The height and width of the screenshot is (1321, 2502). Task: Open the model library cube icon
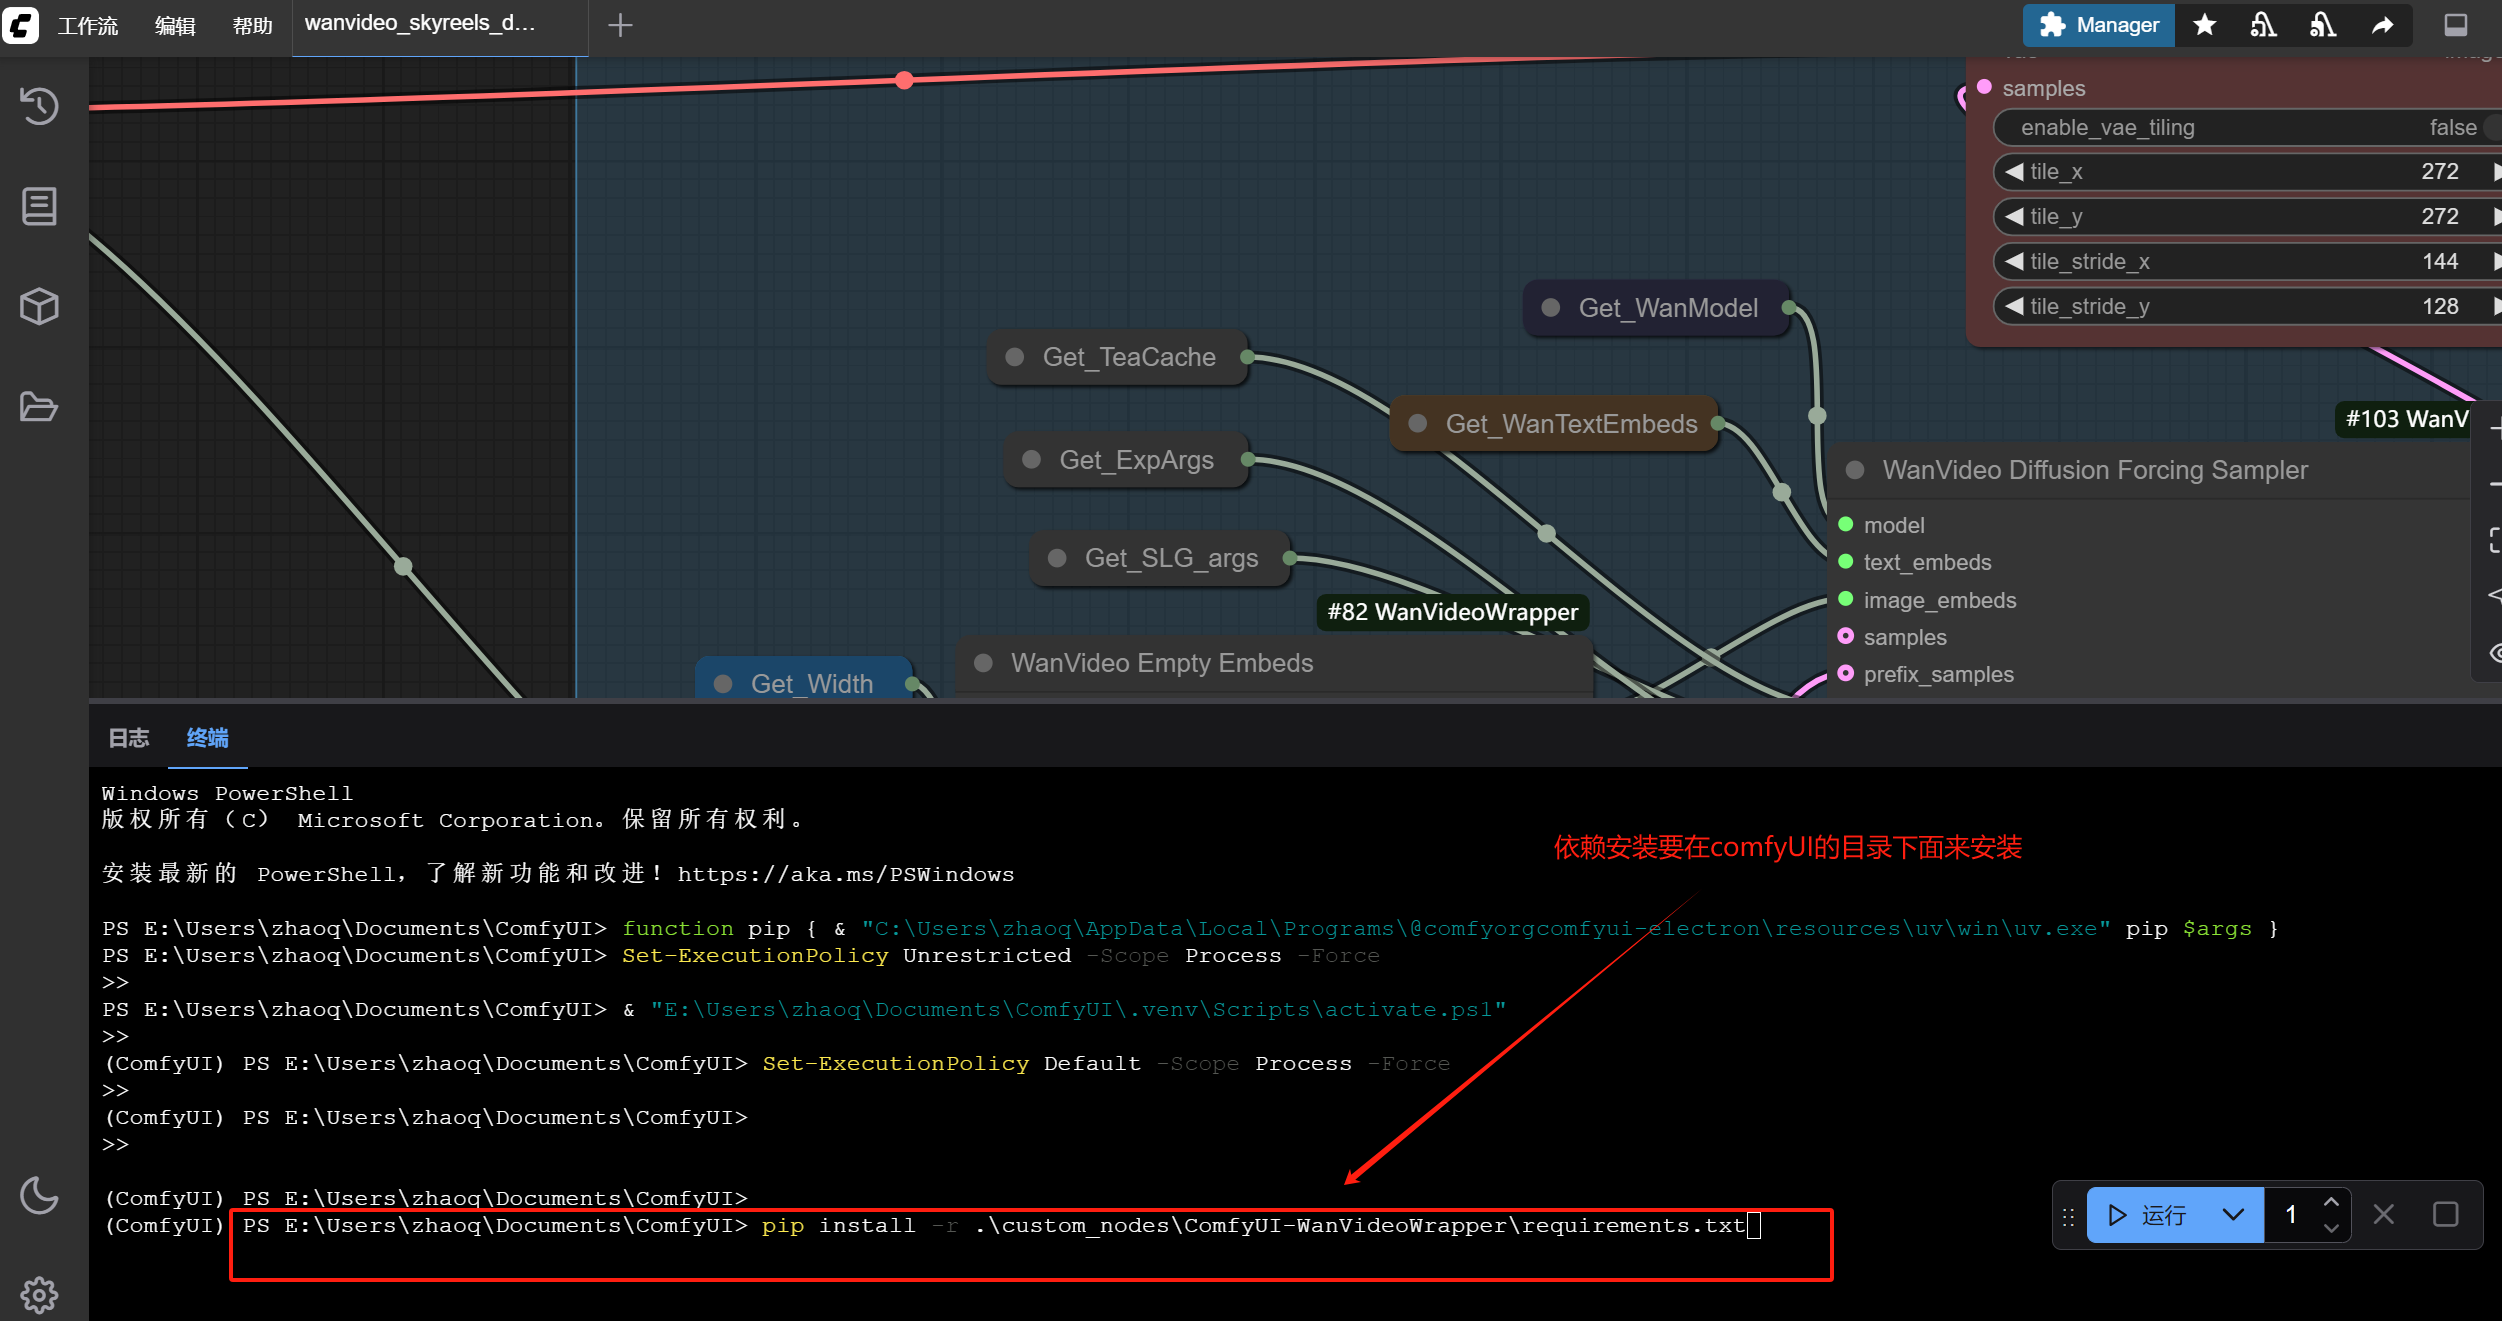click(39, 306)
